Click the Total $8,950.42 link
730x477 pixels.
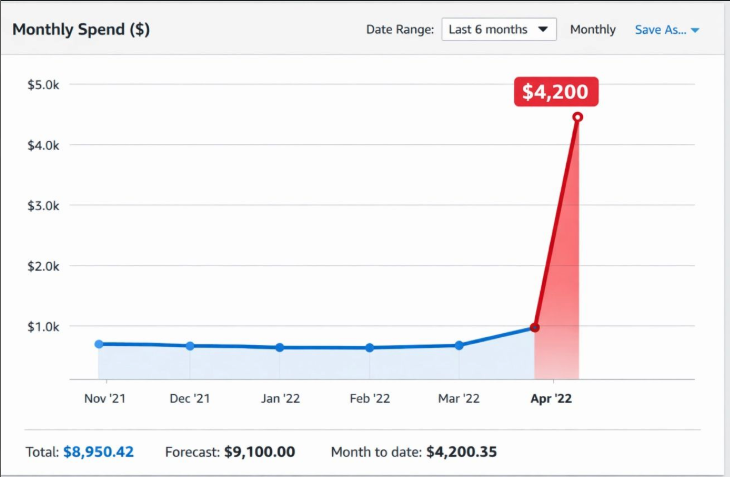(x=98, y=452)
